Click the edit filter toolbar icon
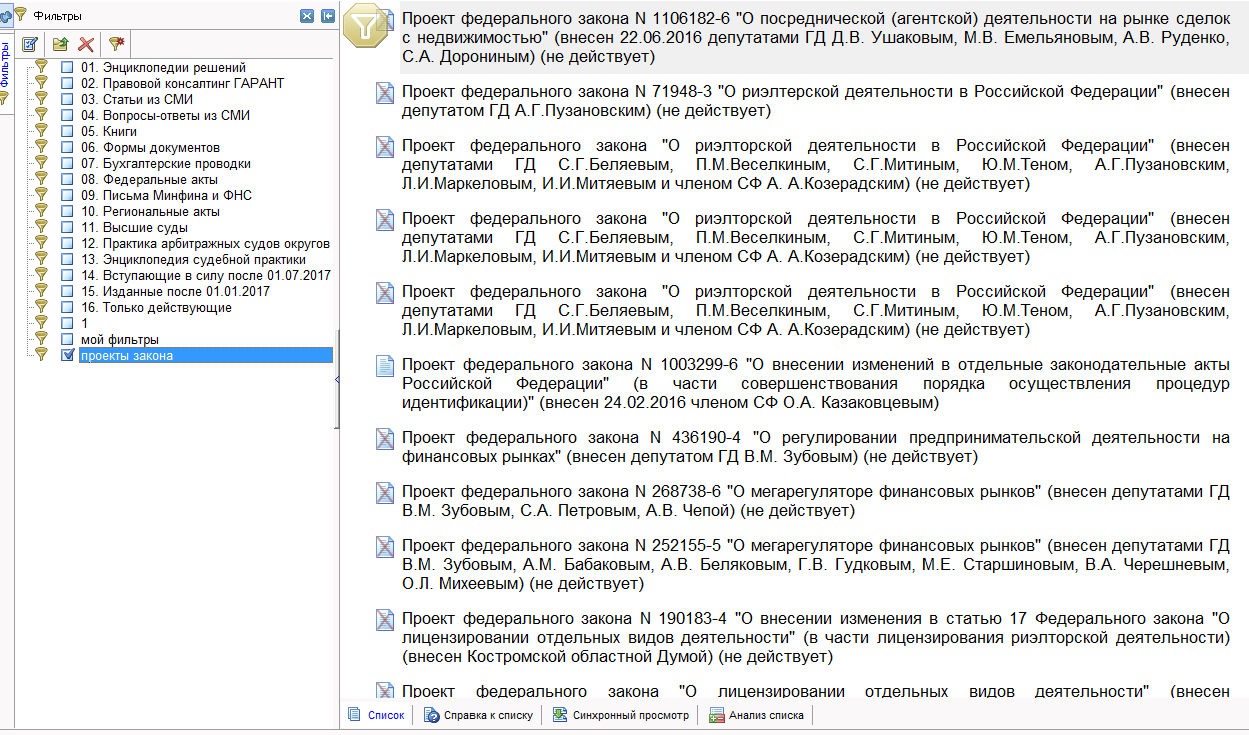 [x=30, y=44]
